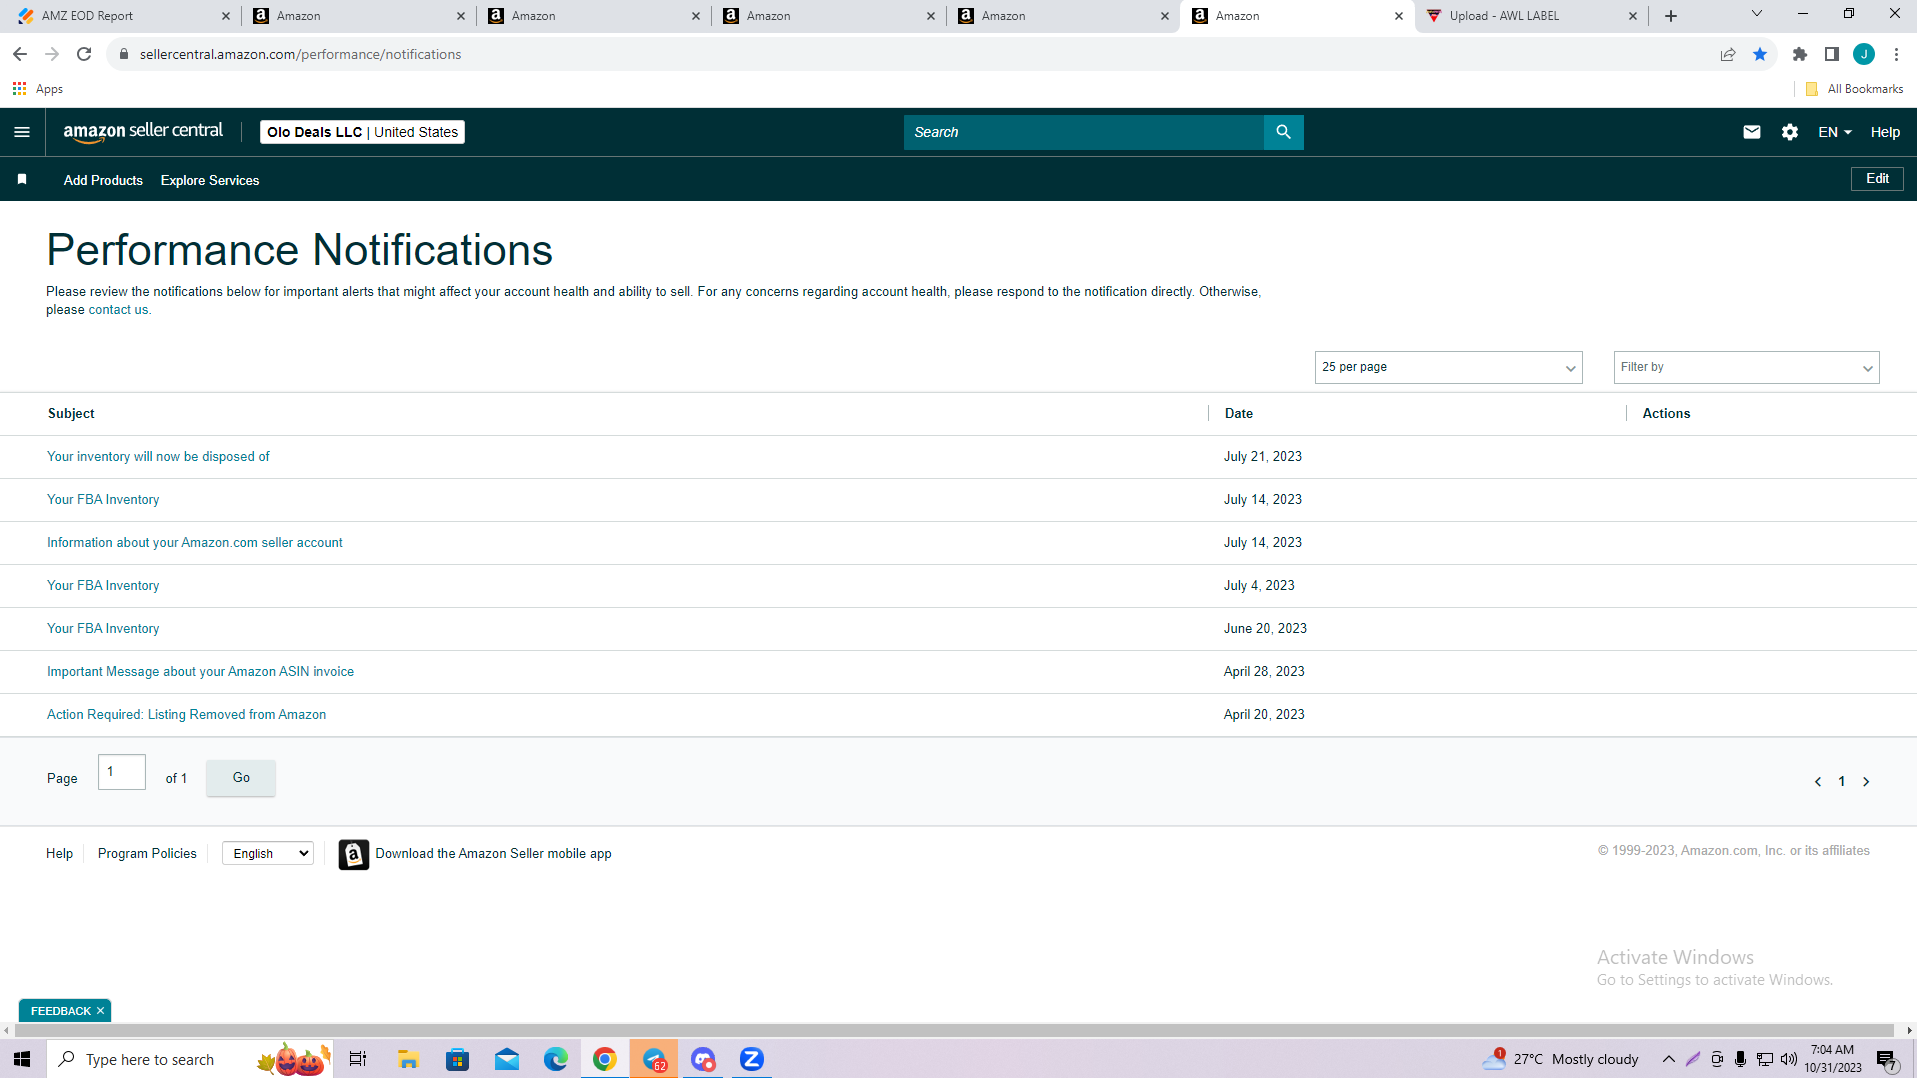Open Task View on the taskbar
This screenshot has width=1917, height=1078.
pyautogui.click(x=358, y=1059)
